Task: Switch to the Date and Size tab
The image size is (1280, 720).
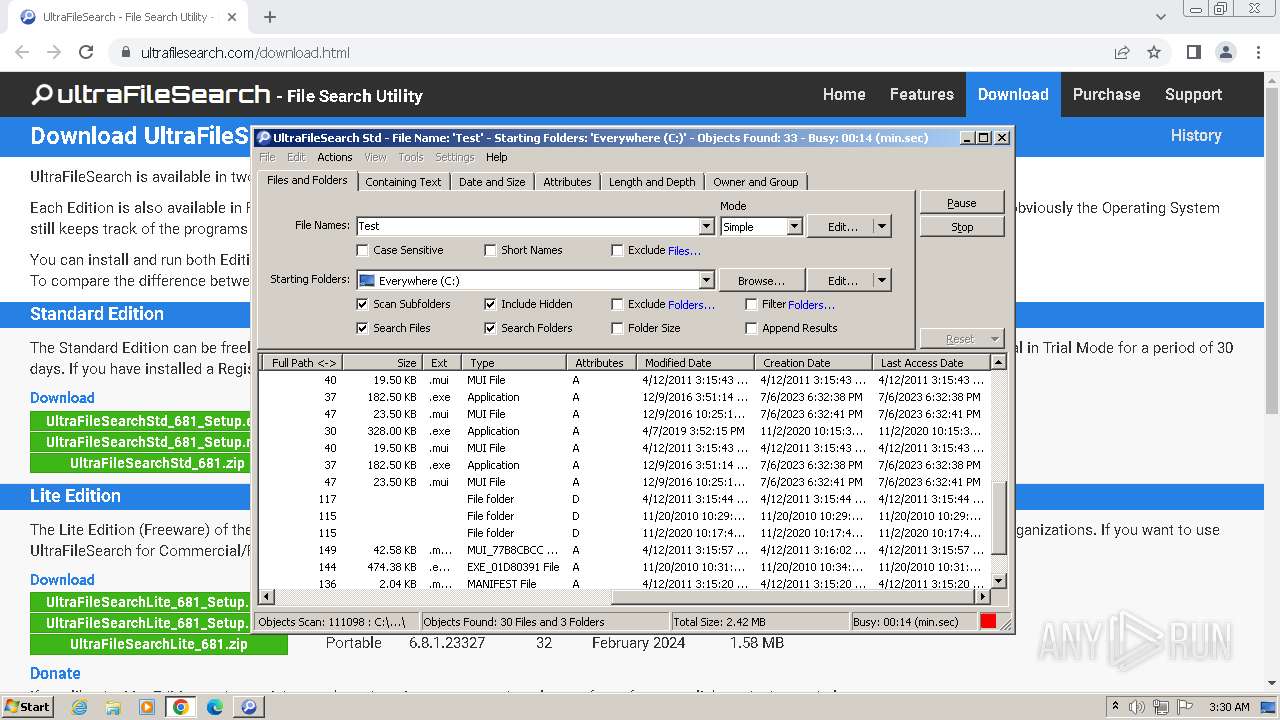Action: 492,182
